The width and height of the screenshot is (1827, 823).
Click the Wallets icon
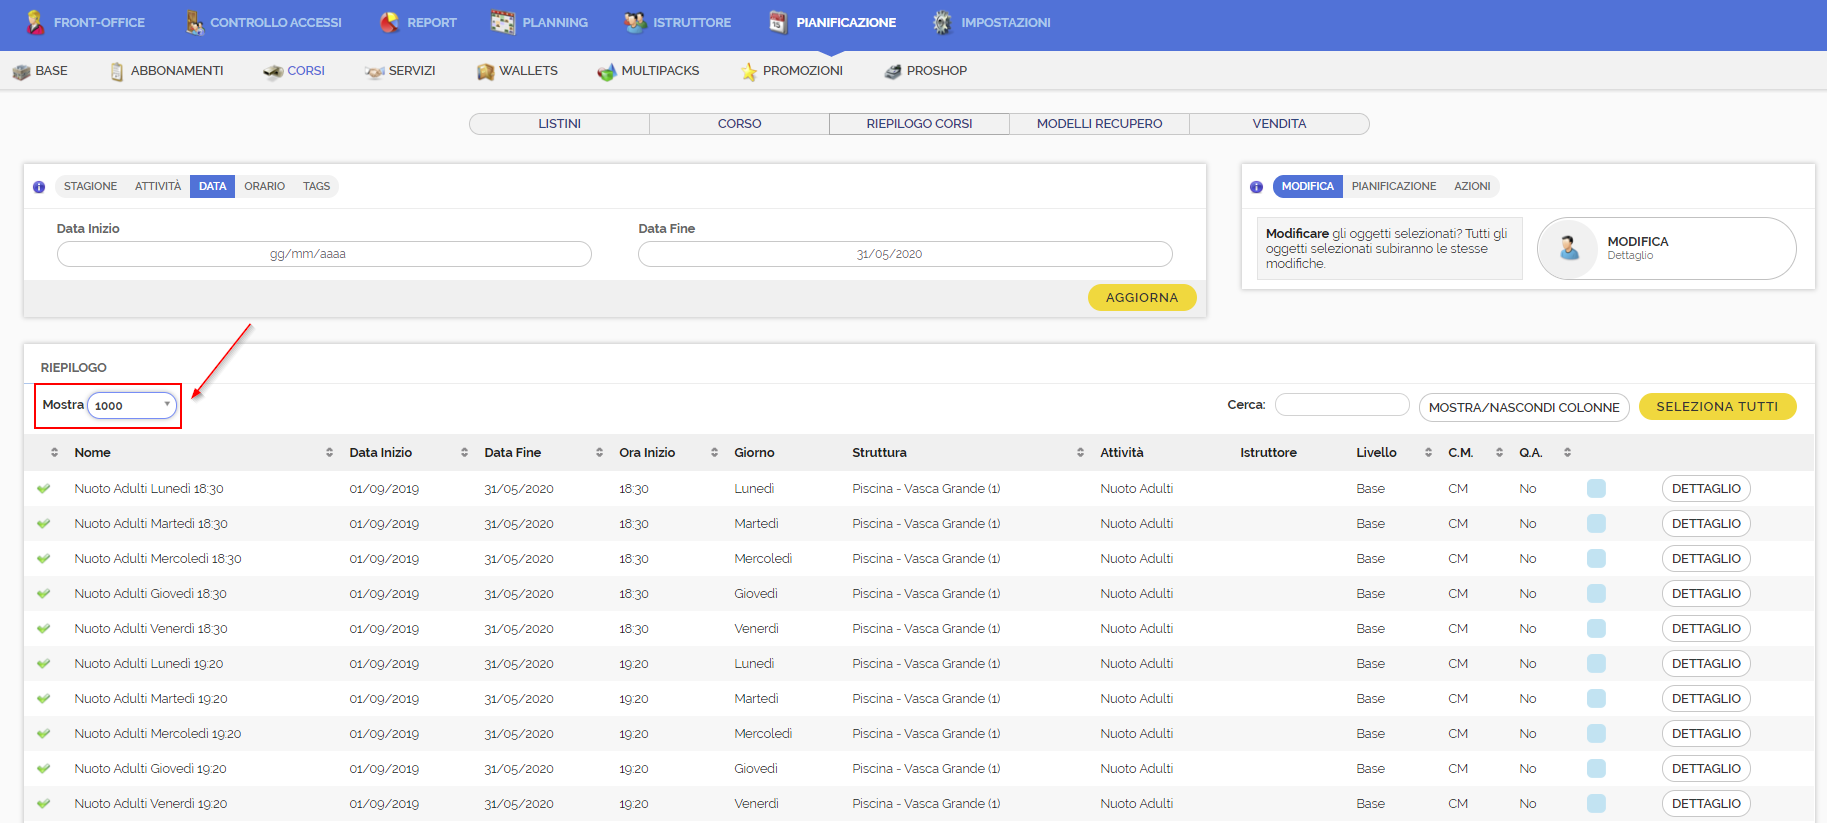tap(486, 72)
